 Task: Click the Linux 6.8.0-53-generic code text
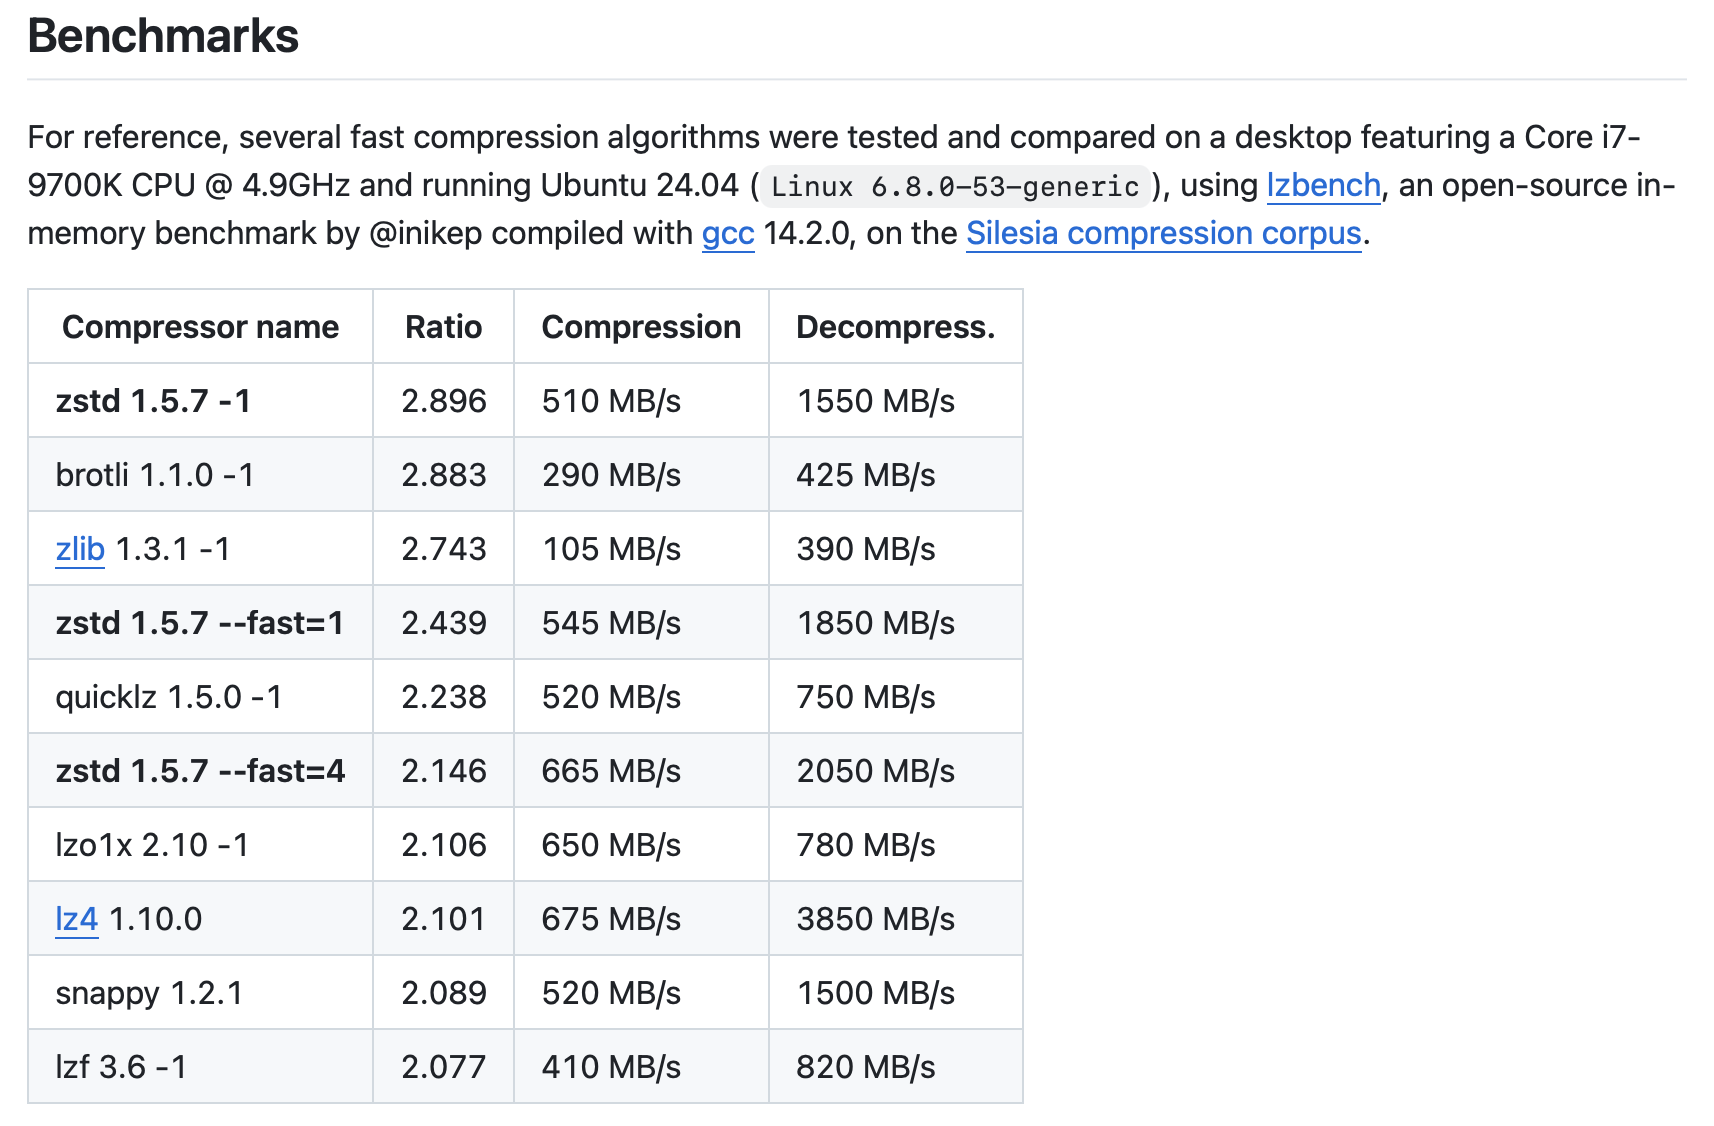pos(955,187)
